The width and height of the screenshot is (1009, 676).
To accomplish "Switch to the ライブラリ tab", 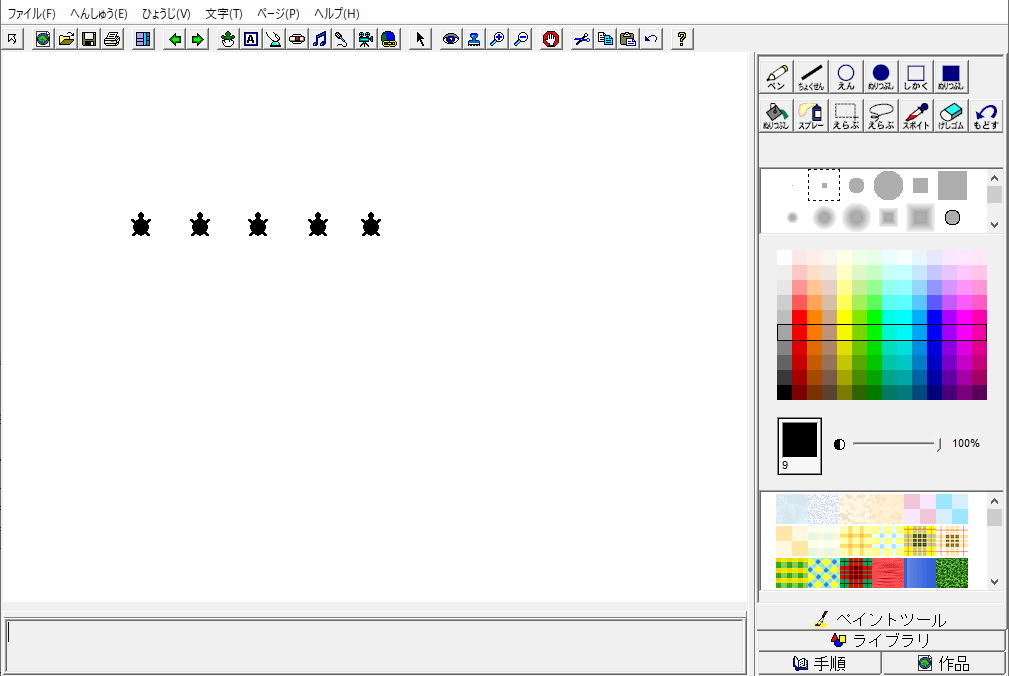I will (x=881, y=640).
